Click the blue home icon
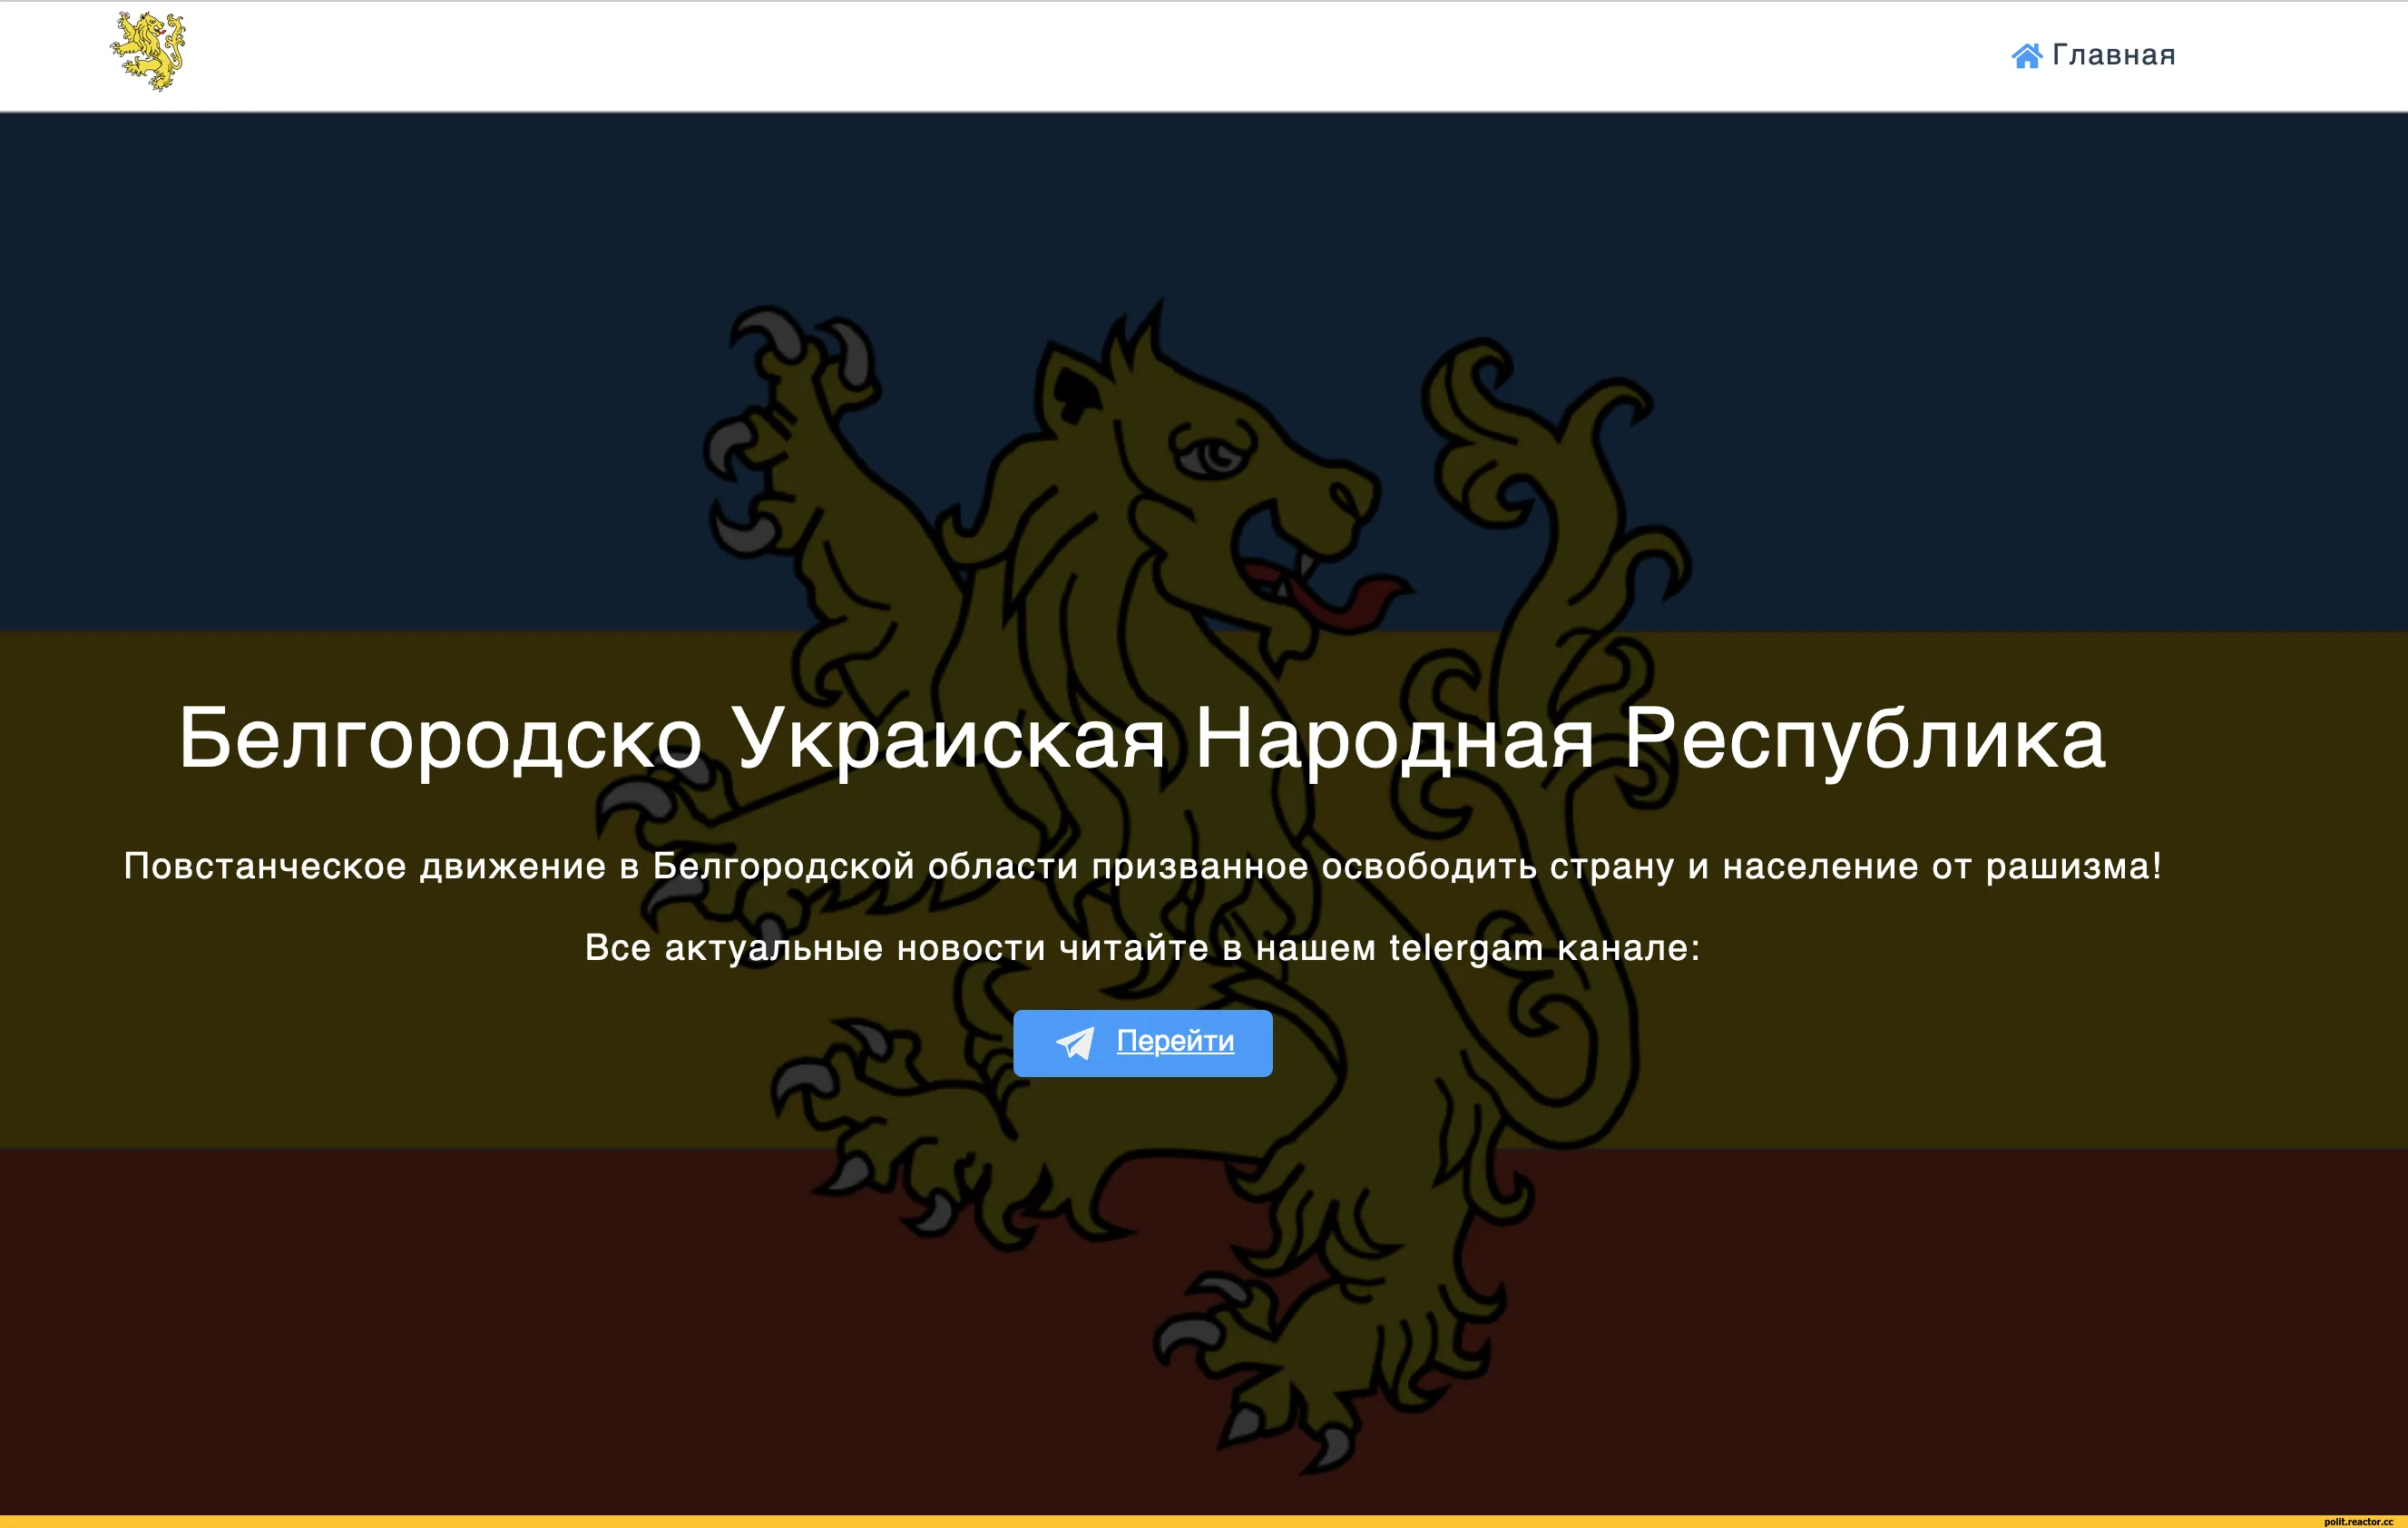Screen dimensions: 2408x1528 2026,55
